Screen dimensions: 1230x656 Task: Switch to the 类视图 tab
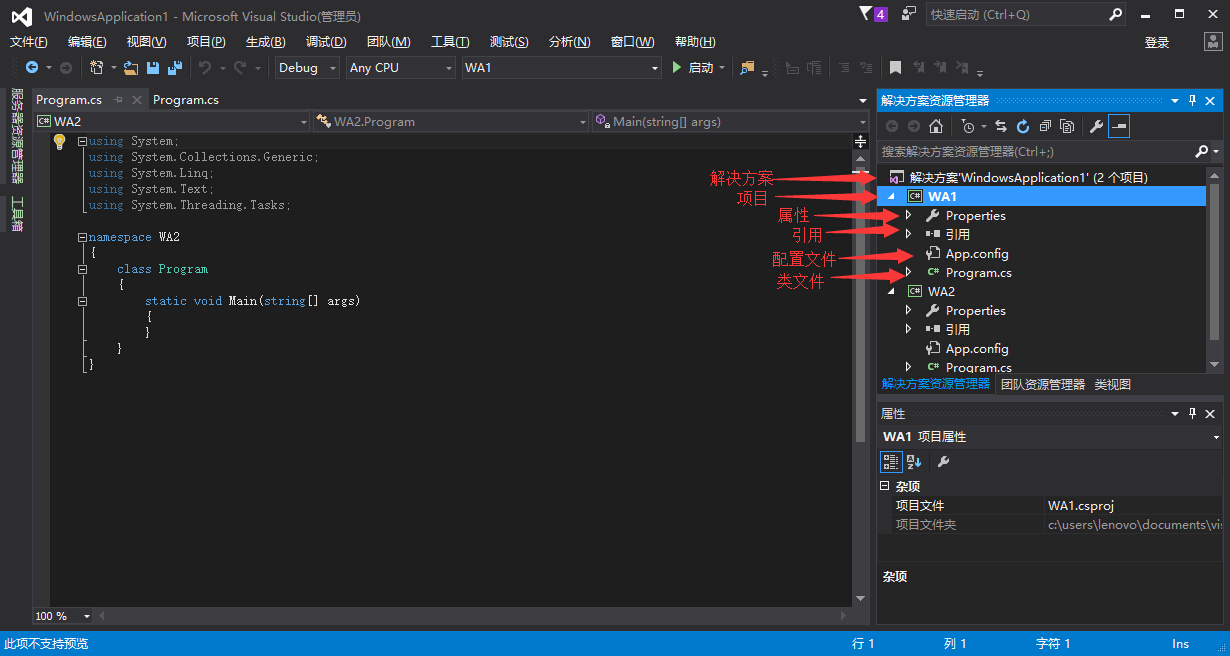[1113, 385]
